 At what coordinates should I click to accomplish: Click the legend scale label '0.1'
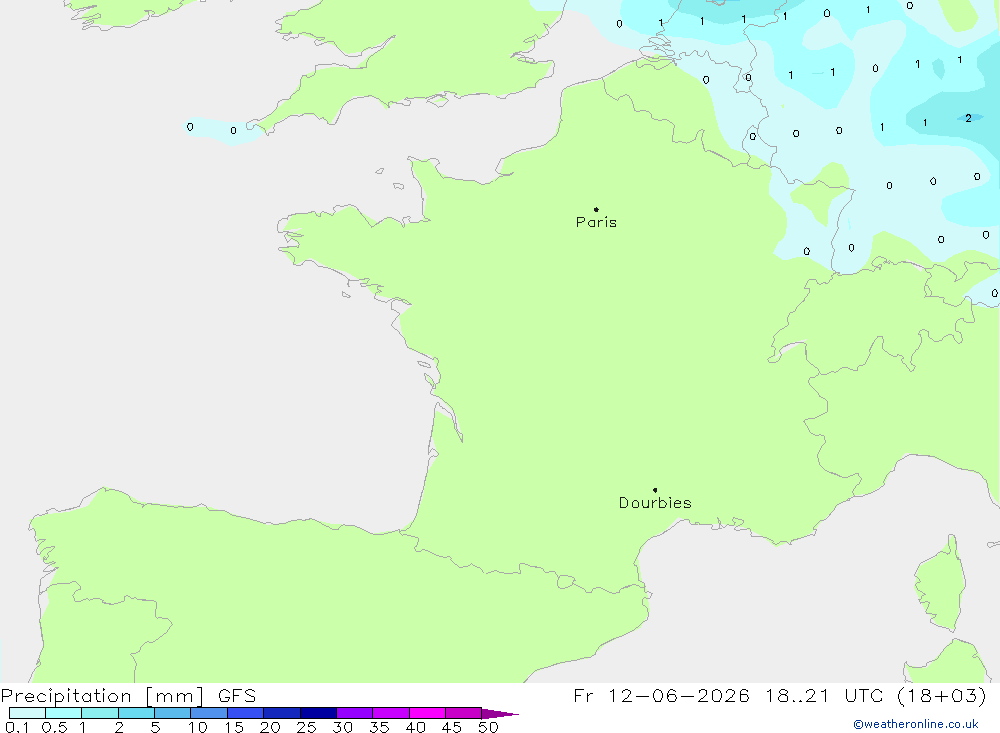(x=17, y=727)
